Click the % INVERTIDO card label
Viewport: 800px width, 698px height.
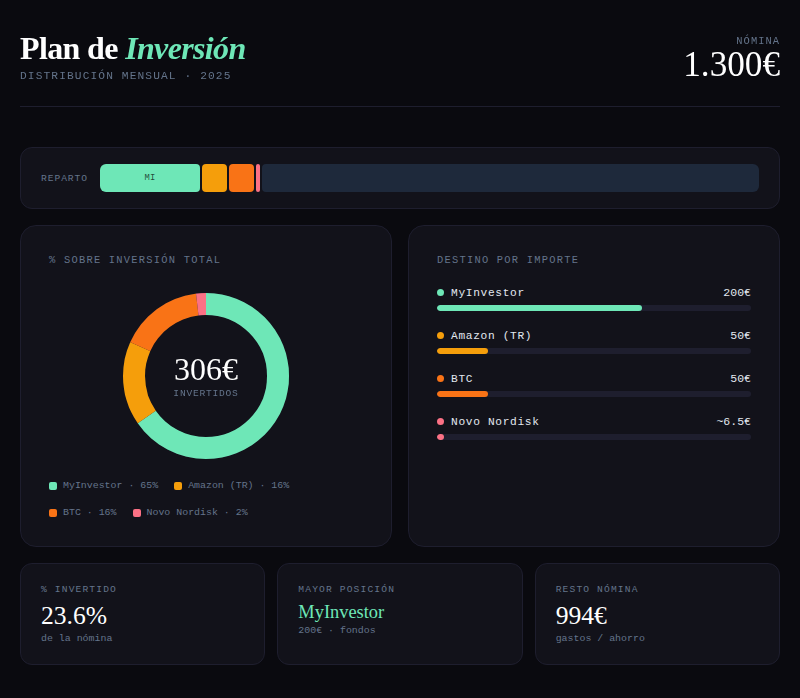click(79, 589)
